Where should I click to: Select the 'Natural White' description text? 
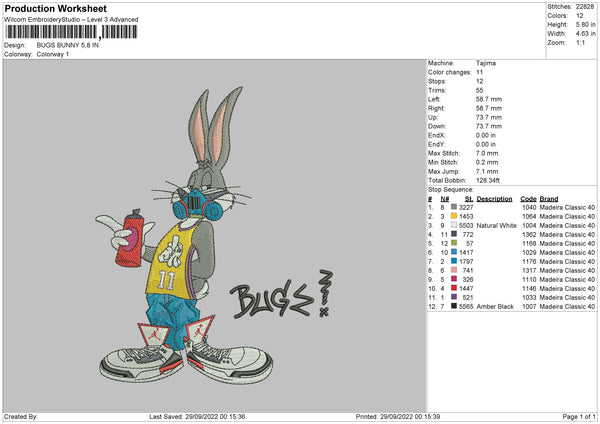[x=496, y=225]
